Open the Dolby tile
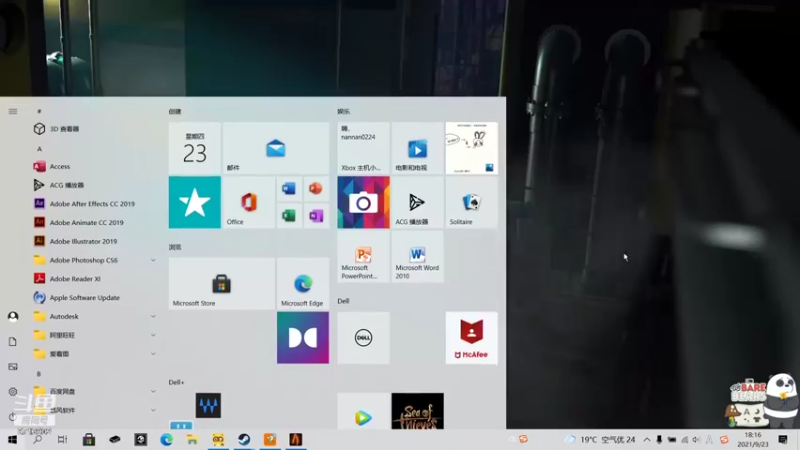The width and height of the screenshot is (800, 450). pyautogui.click(x=303, y=338)
